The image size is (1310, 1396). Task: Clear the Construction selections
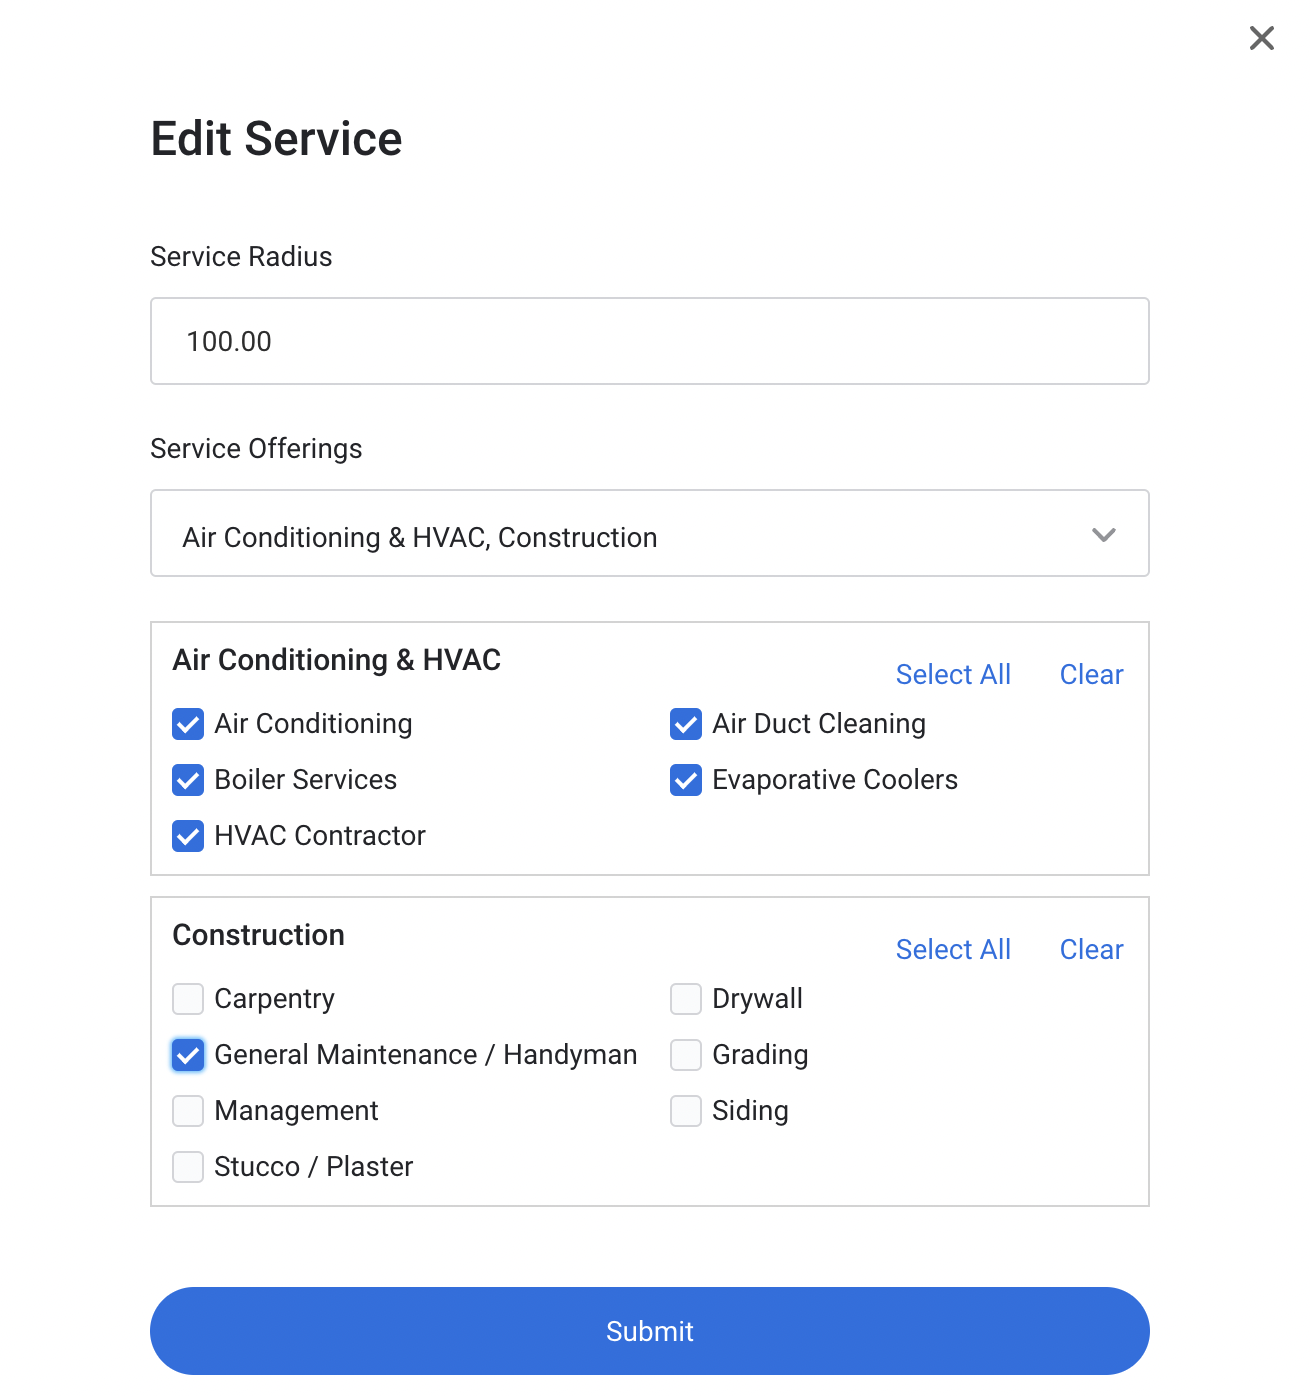pos(1091,950)
